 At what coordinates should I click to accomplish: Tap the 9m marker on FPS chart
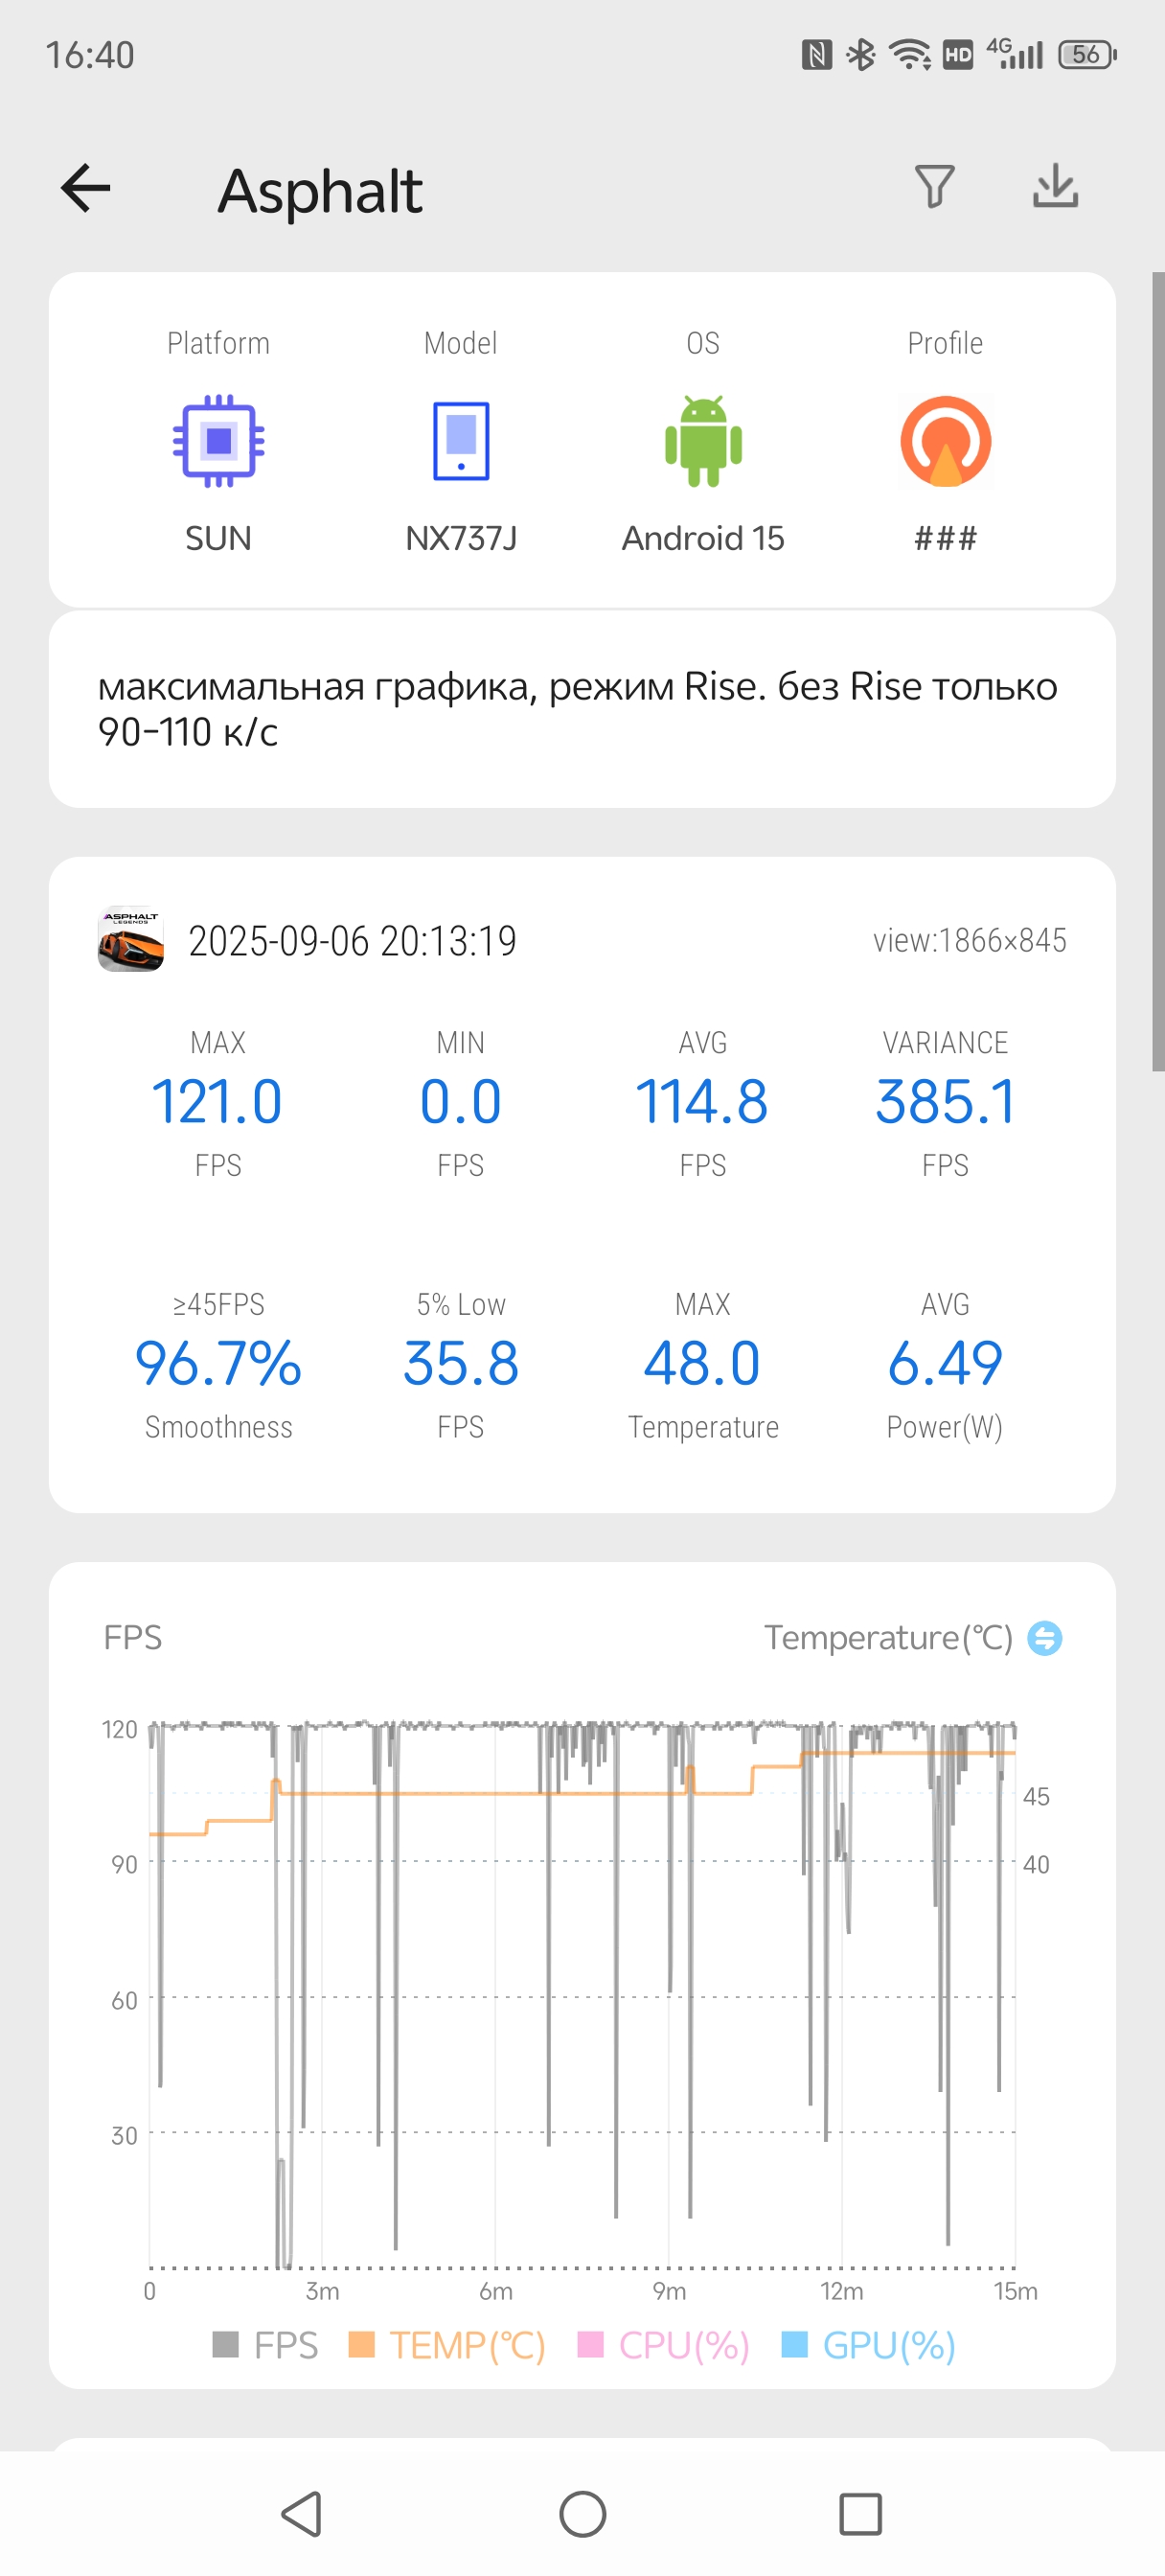pyautogui.click(x=669, y=2291)
